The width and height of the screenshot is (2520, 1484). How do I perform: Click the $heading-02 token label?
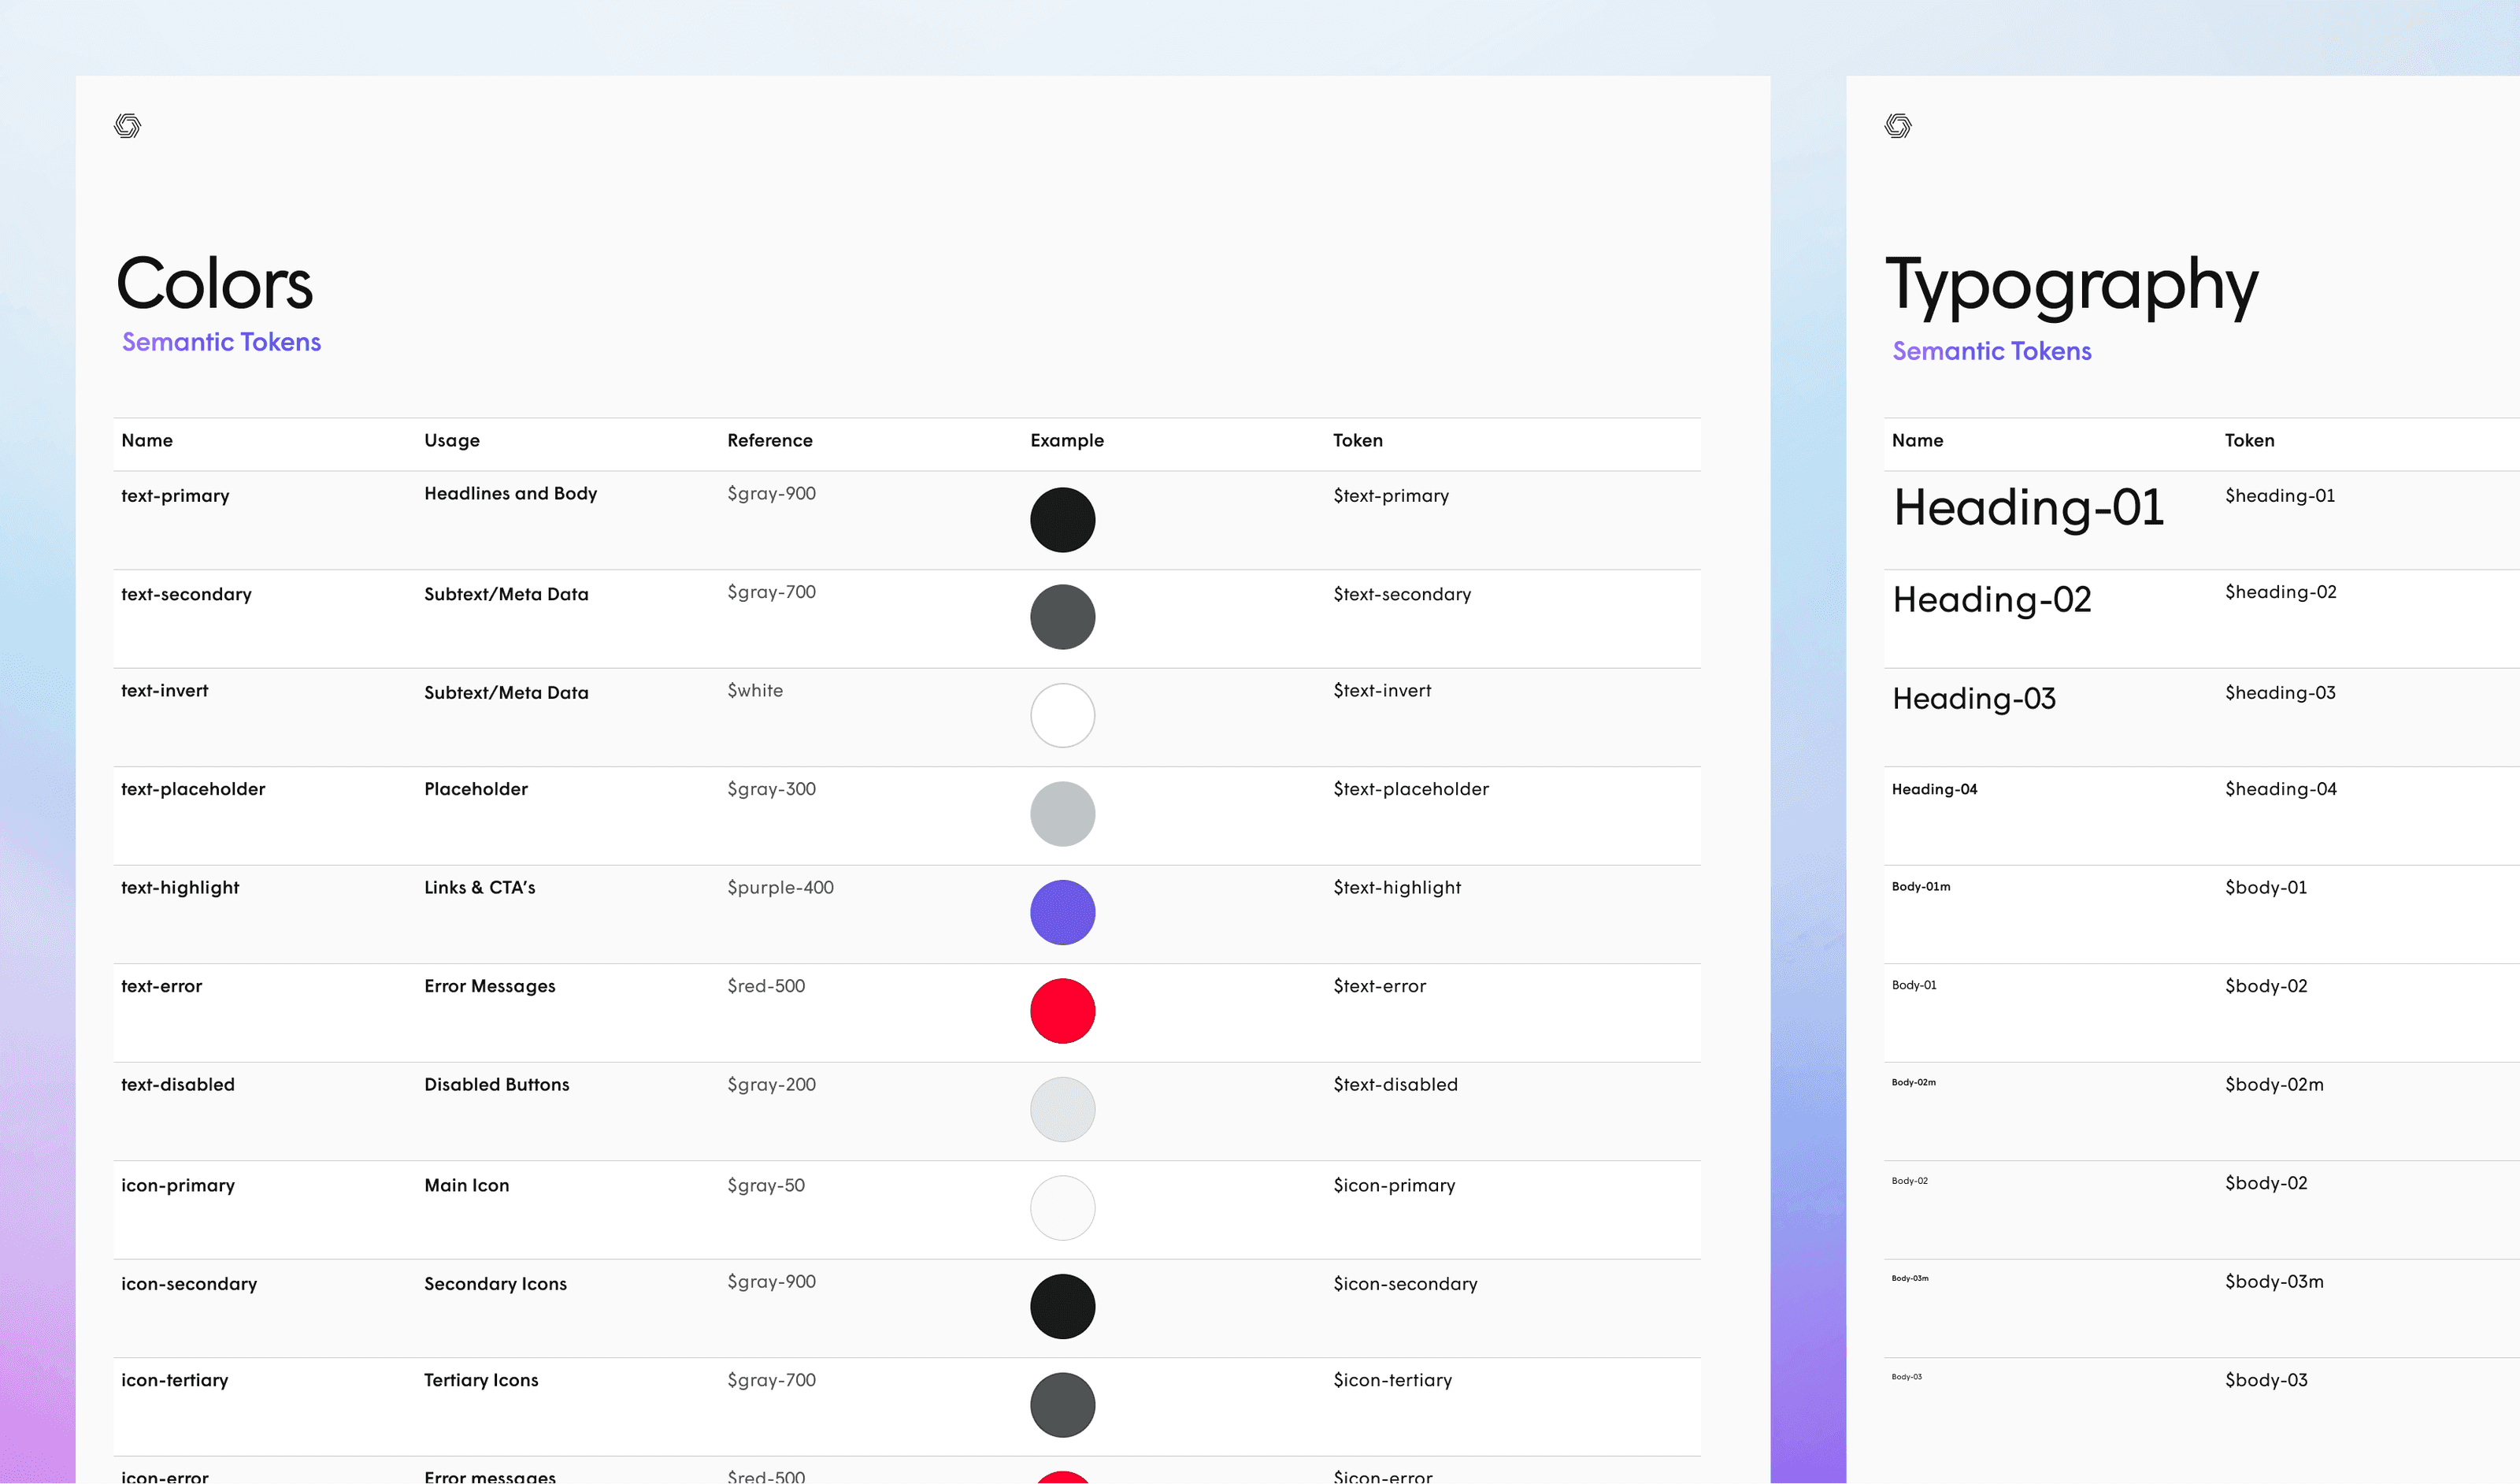(x=2280, y=592)
